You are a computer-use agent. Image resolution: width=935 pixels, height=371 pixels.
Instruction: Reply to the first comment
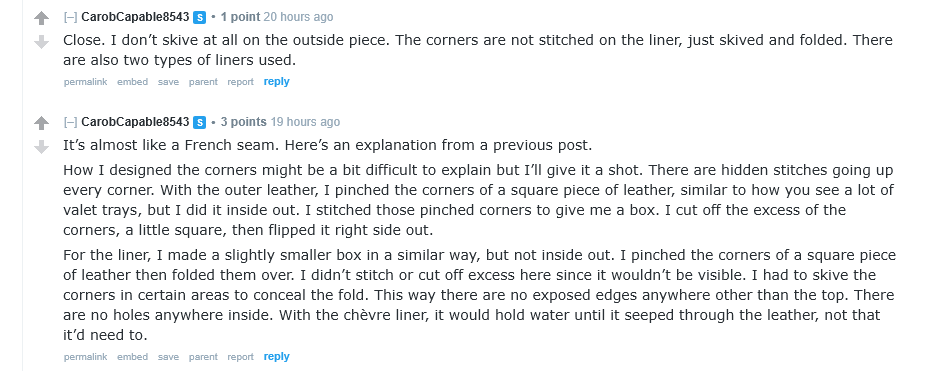pyautogui.click(x=277, y=82)
